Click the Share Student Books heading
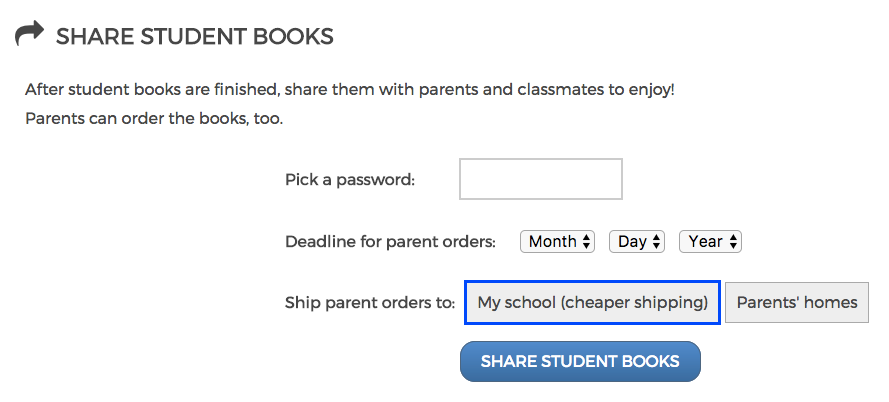Image resolution: width=889 pixels, height=402 pixels. pyautogui.click(x=194, y=38)
